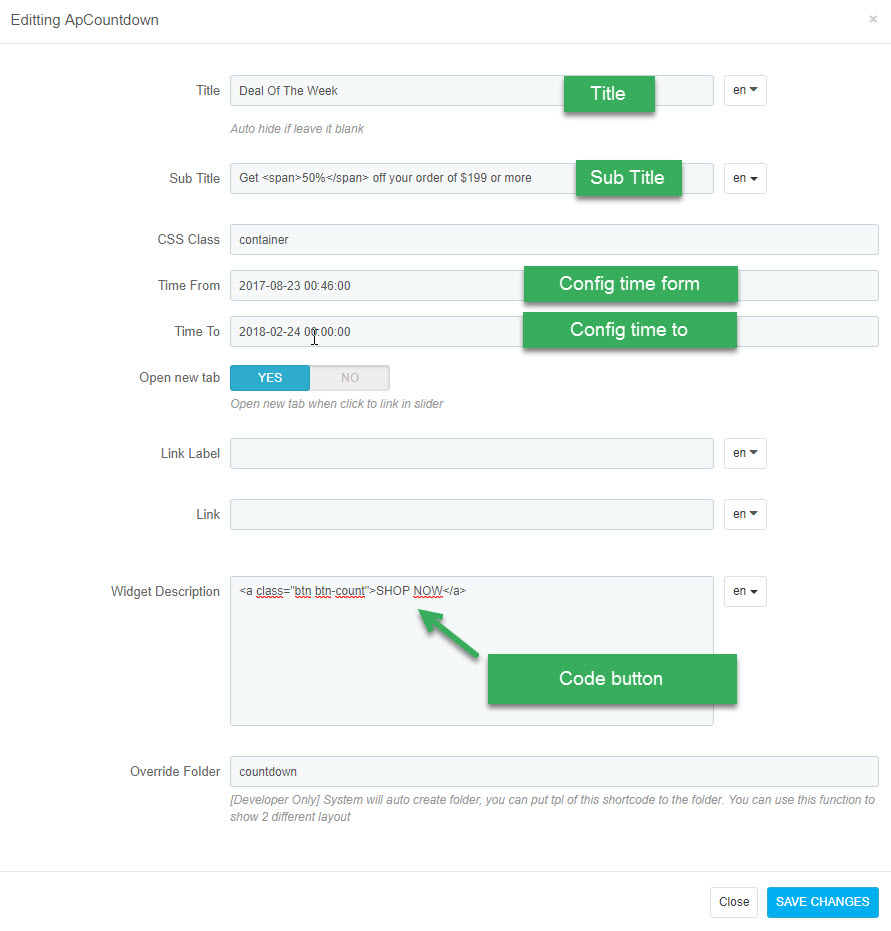Open the Sub Title language dropdown

[745, 178]
